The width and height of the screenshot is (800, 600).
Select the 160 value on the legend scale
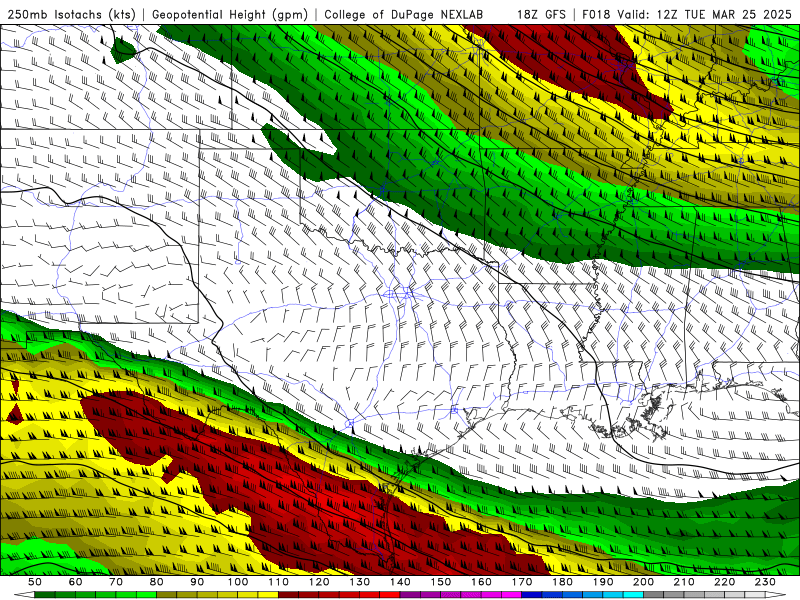[481, 582]
